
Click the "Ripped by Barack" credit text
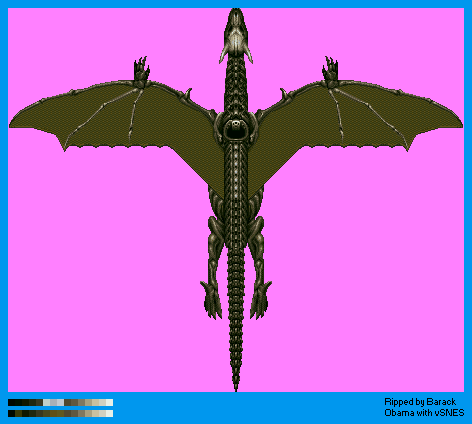coord(420,402)
